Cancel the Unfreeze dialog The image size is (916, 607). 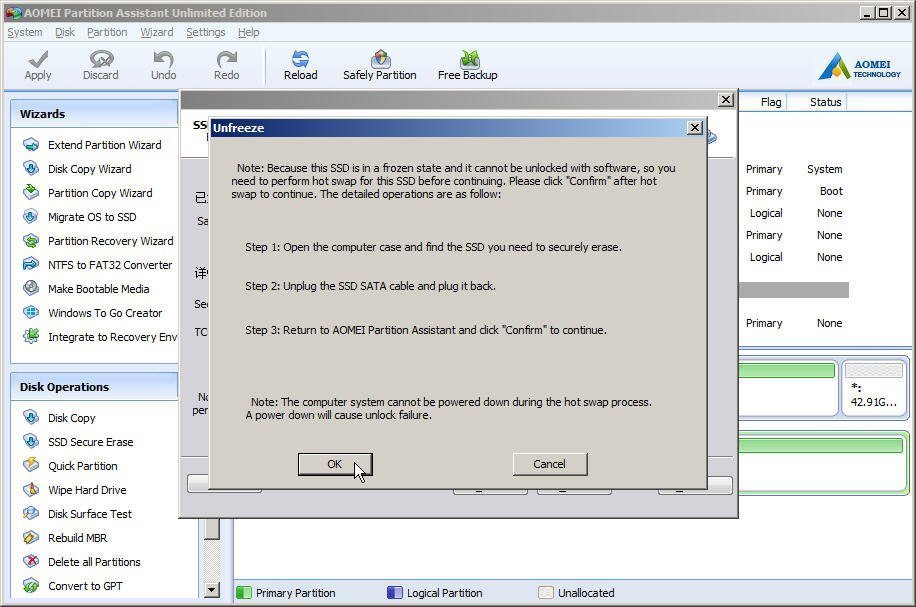tap(550, 464)
